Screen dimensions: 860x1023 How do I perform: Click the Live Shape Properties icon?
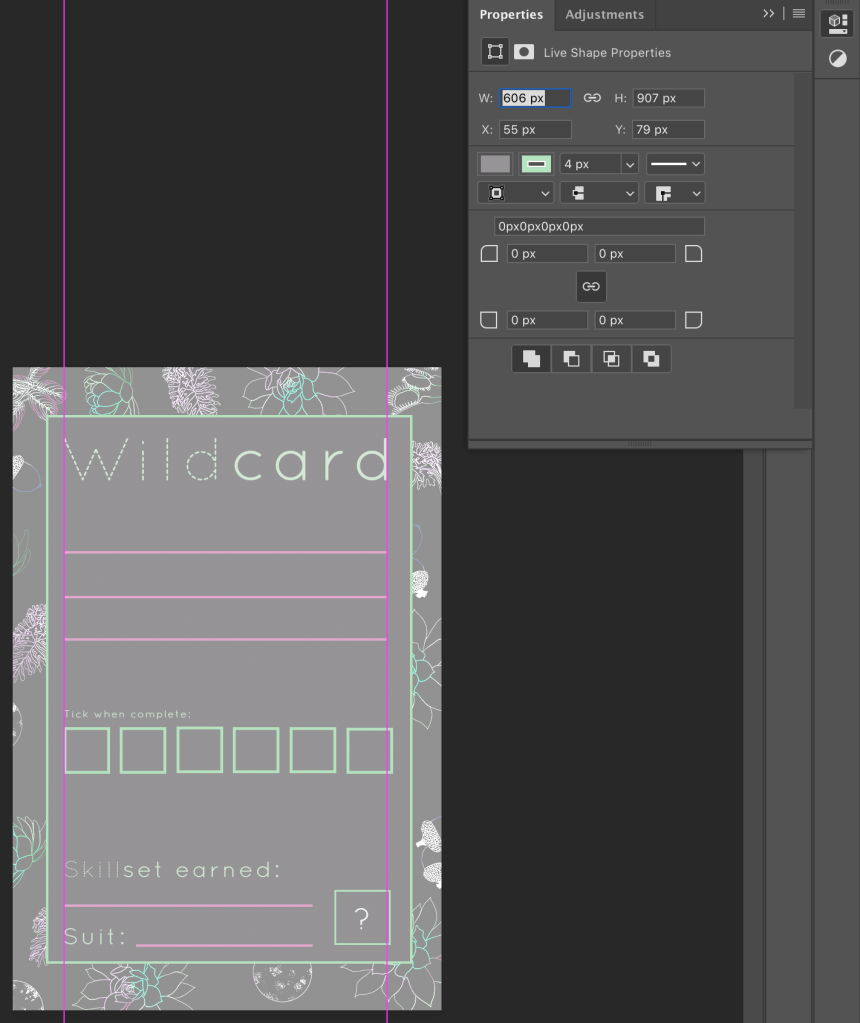tap(495, 52)
